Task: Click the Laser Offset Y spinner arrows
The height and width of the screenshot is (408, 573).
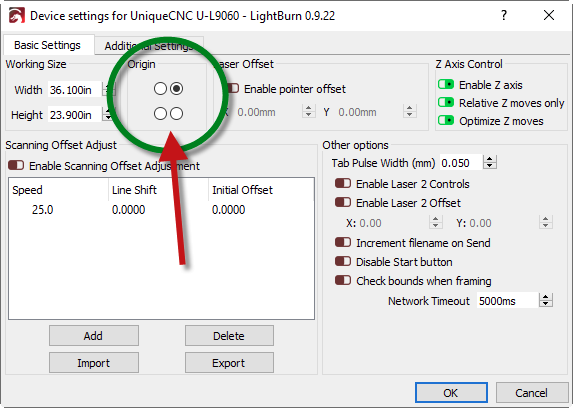Action: point(410,111)
